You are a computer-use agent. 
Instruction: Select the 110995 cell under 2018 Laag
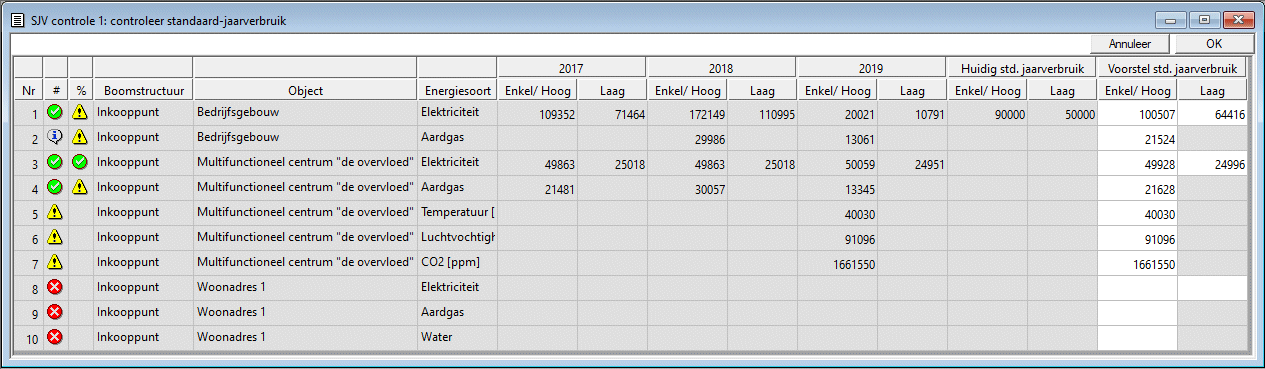tap(762, 113)
